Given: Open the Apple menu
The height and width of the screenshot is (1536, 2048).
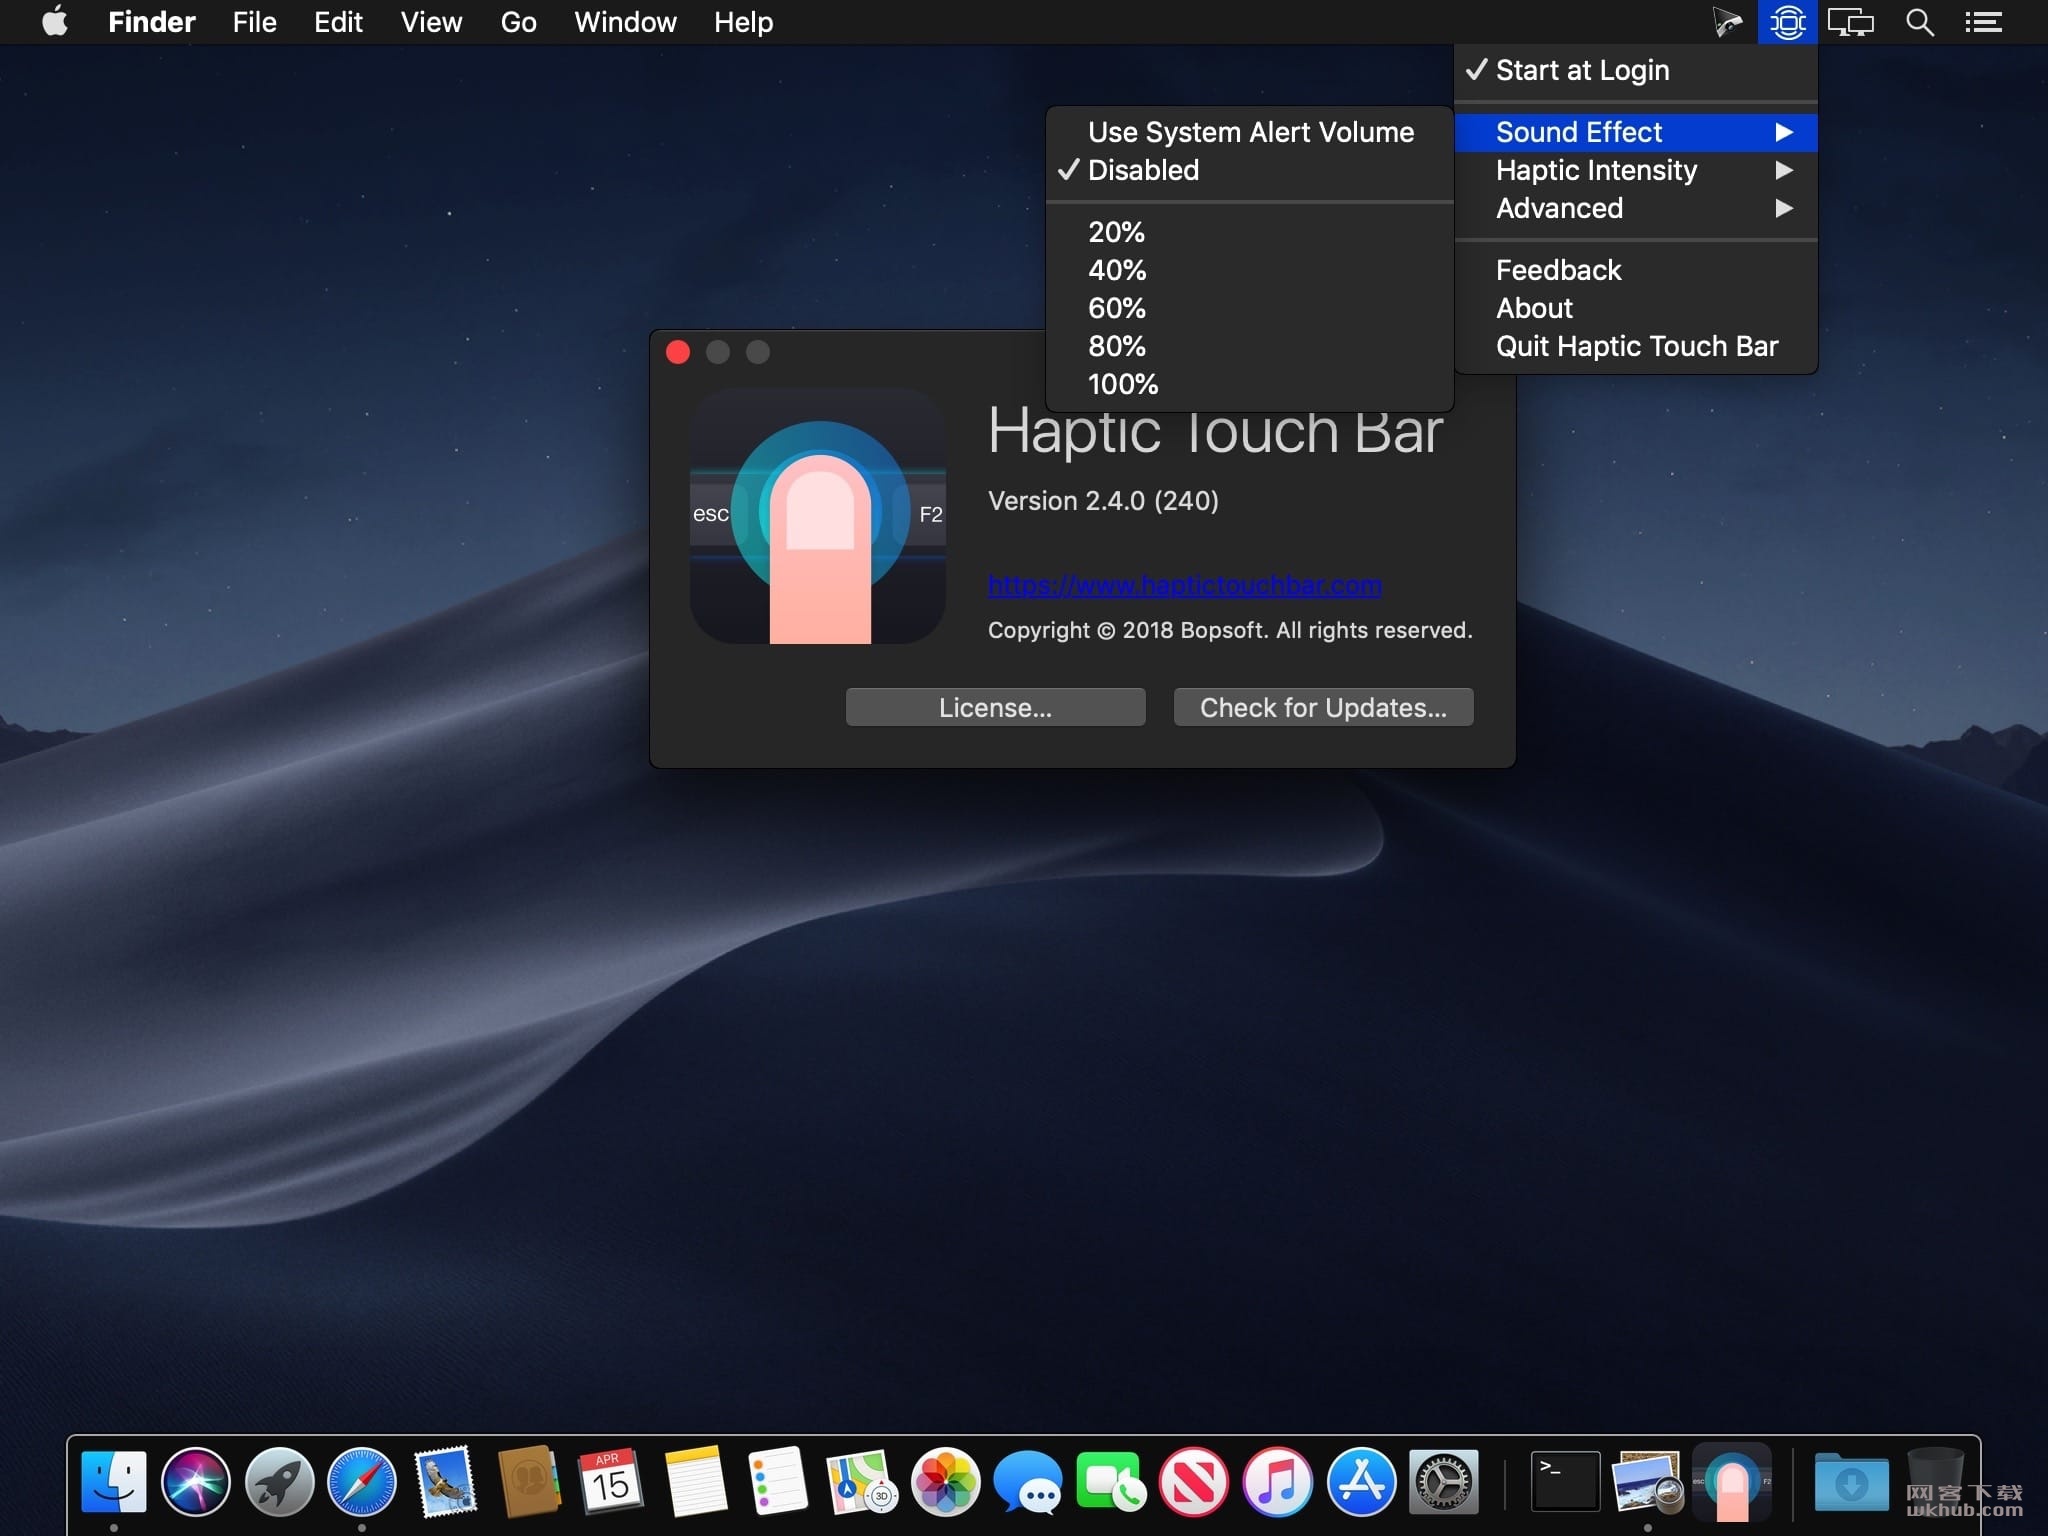Looking at the screenshot, I should coord(55,21).
